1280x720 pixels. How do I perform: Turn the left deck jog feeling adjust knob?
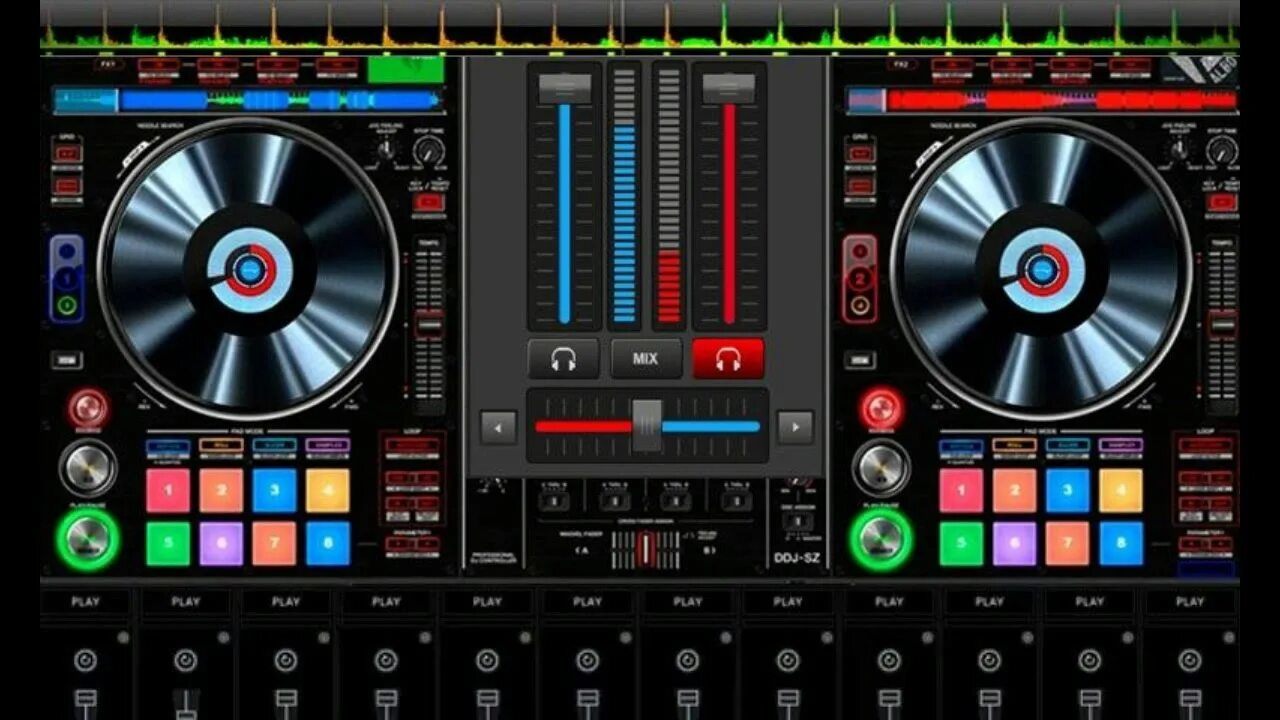click(x=386, y=150)
